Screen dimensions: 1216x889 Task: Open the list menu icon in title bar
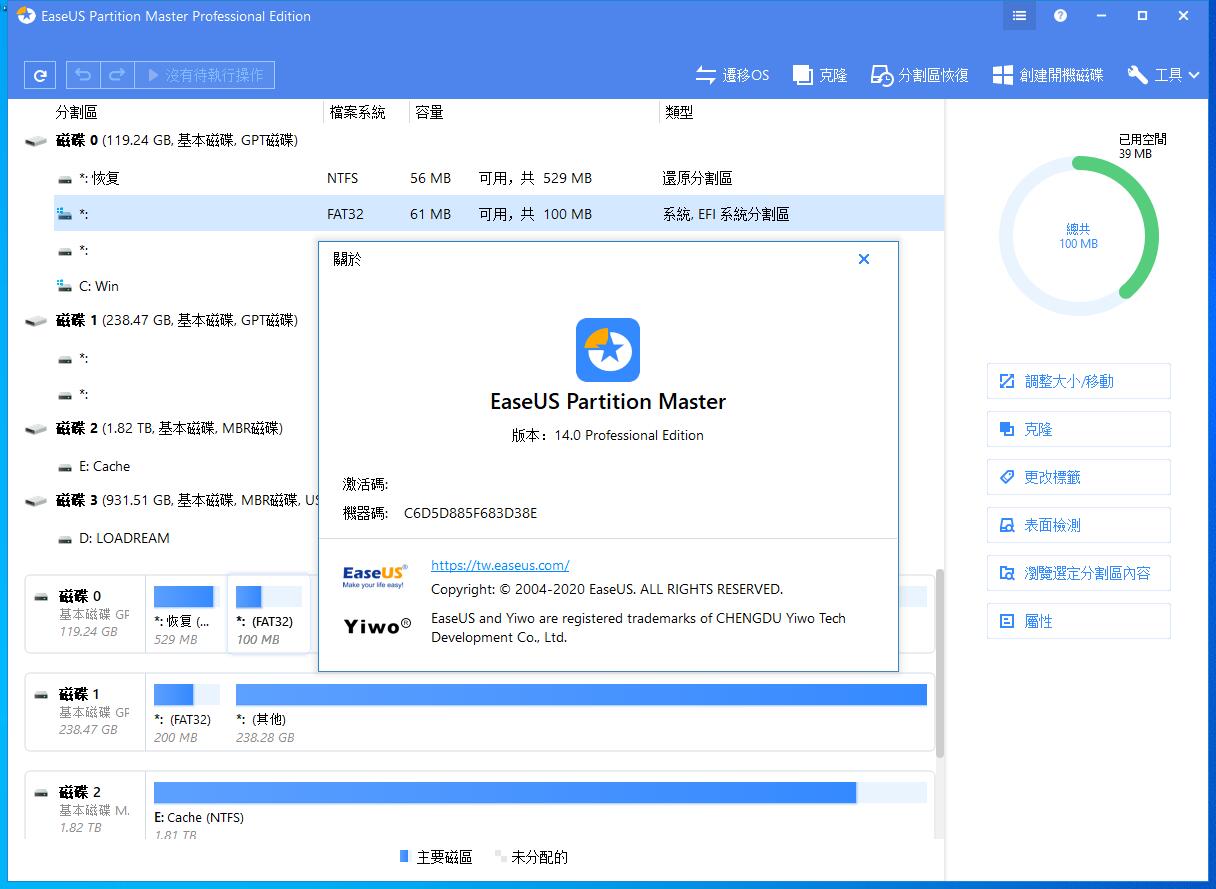(1019, 16)
